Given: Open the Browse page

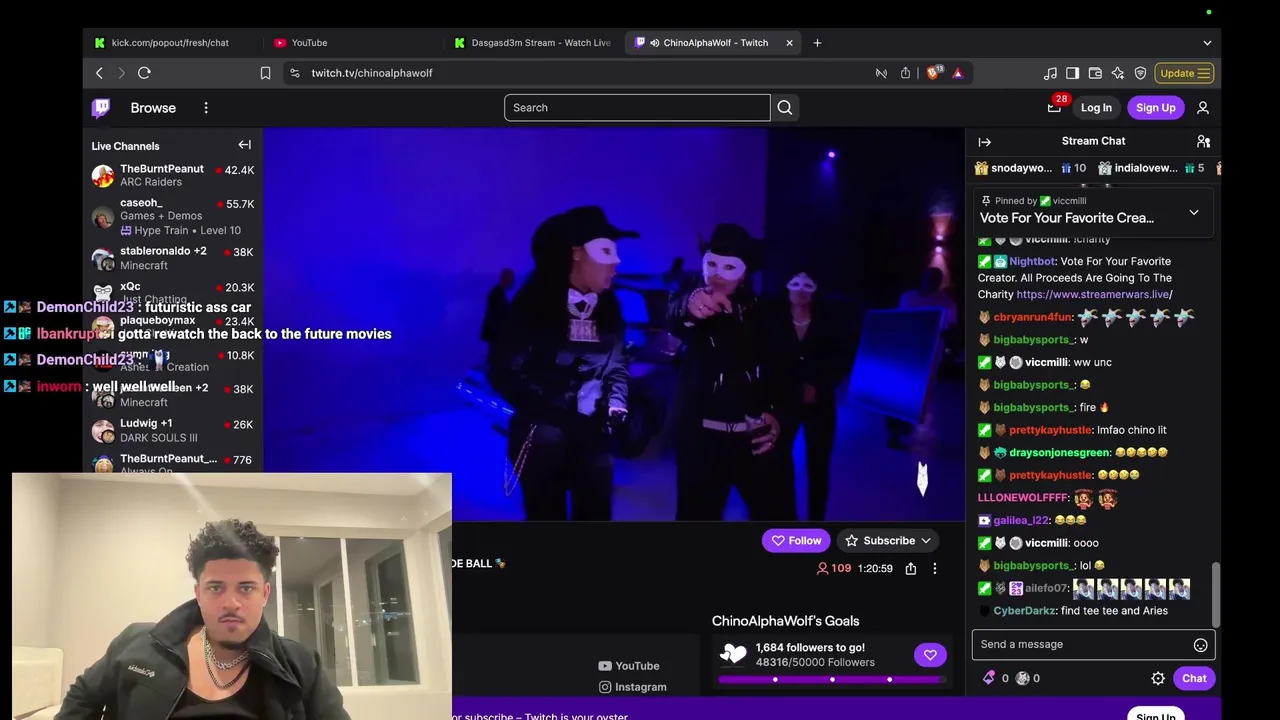Looking at the screenshot, I should 153,108.
